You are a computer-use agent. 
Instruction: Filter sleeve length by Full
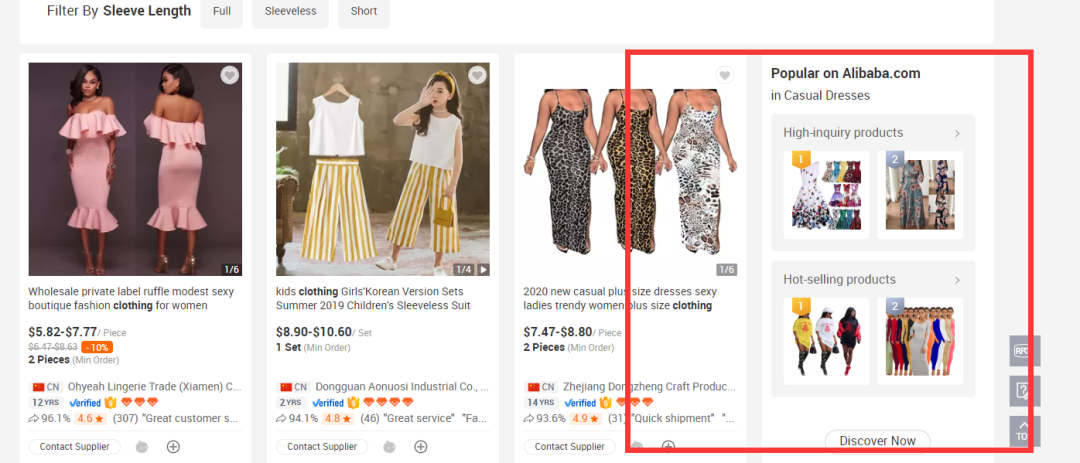click(221, 12)
